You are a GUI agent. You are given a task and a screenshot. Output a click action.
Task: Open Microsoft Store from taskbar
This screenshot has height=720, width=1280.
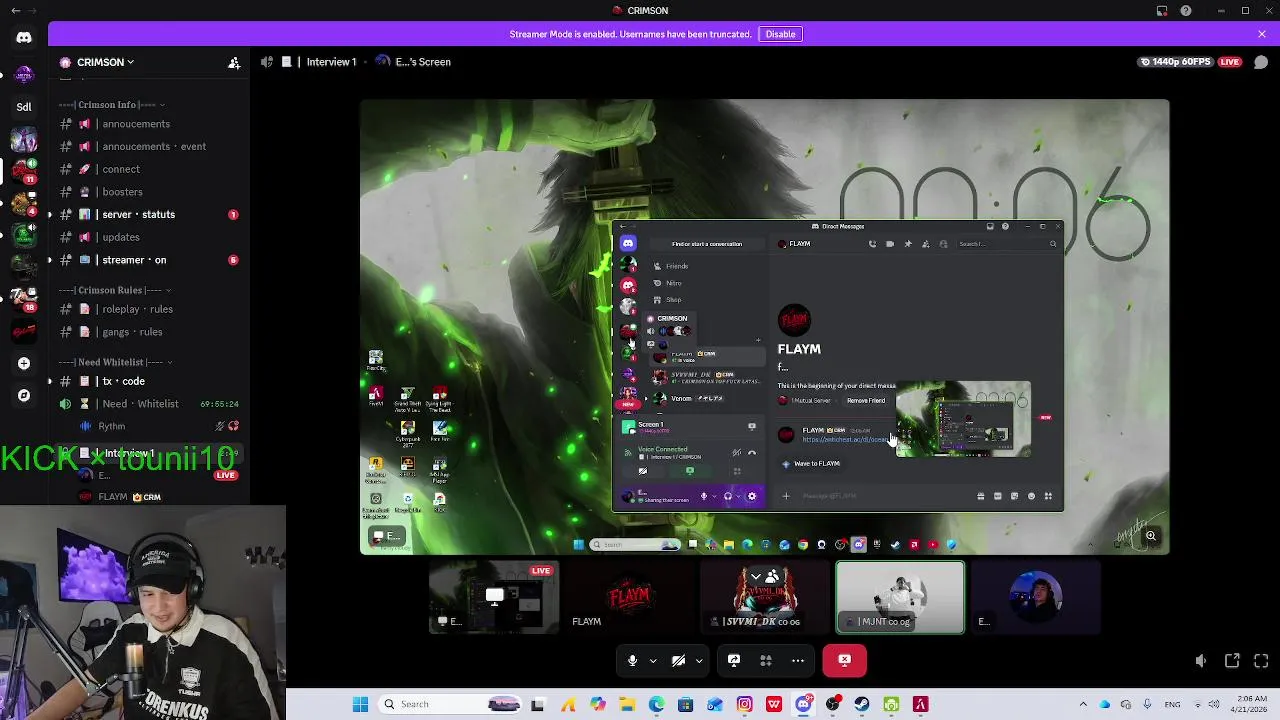(x=685, y=705)
